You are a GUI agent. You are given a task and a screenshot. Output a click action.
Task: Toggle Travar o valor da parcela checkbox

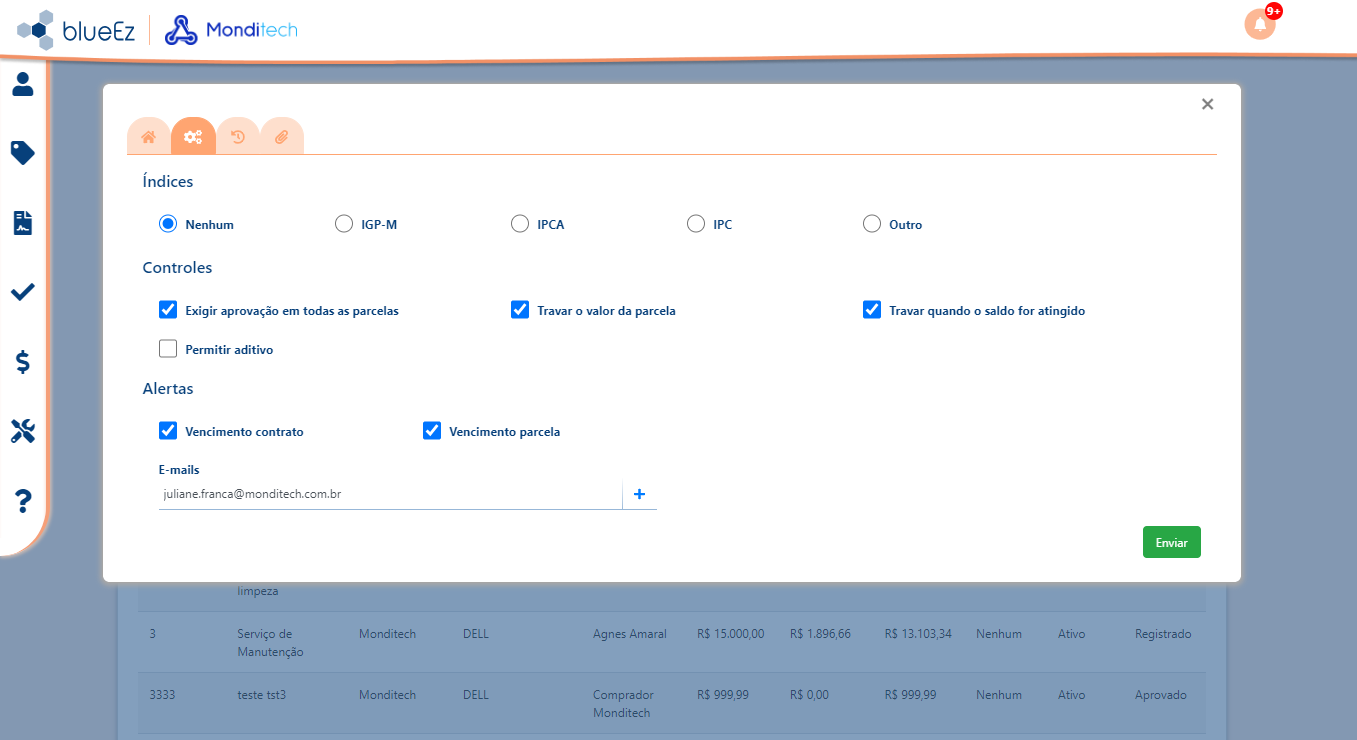(520, 310)
